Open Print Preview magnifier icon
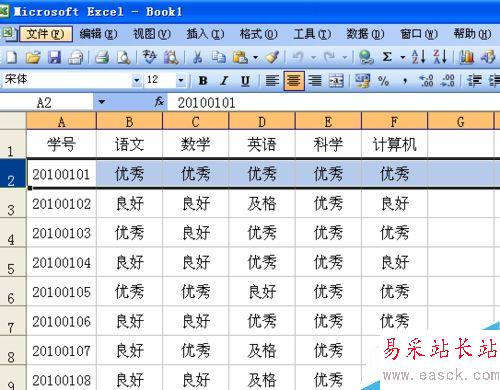The width and height of the screenshot is (500, 390). pyautogui.click(x=124, y=57)
